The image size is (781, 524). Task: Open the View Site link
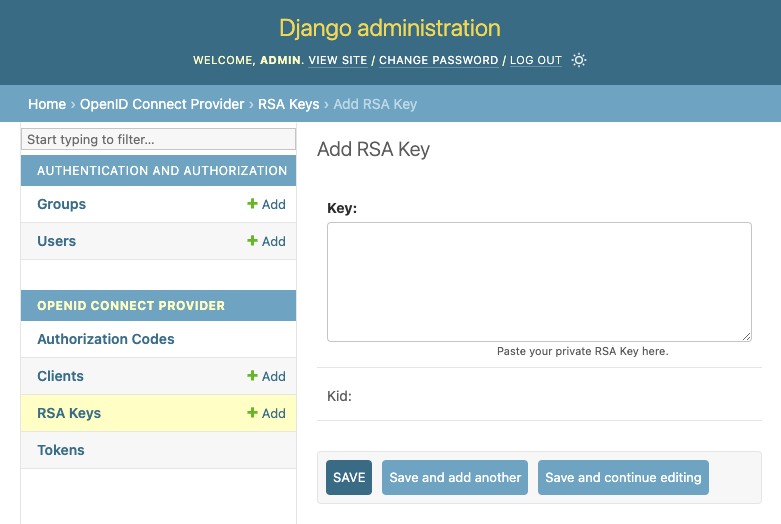(338, 60)
